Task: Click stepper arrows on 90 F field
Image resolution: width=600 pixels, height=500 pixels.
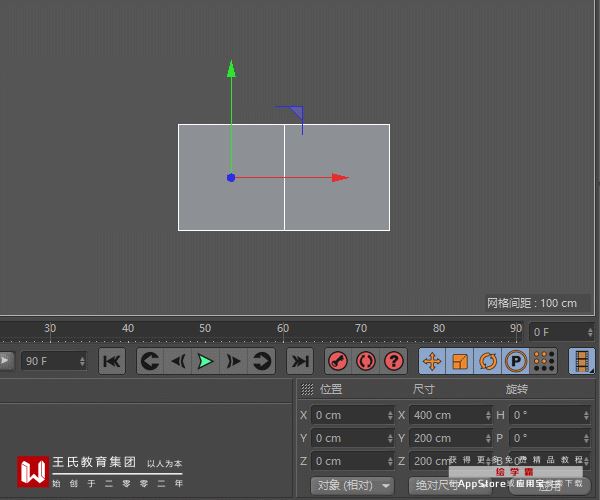Action: pos(82,361)
